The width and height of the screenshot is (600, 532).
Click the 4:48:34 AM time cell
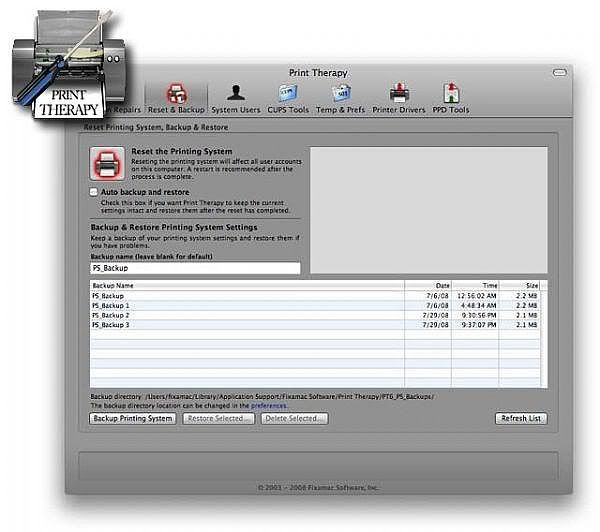[x=479, y=305]
